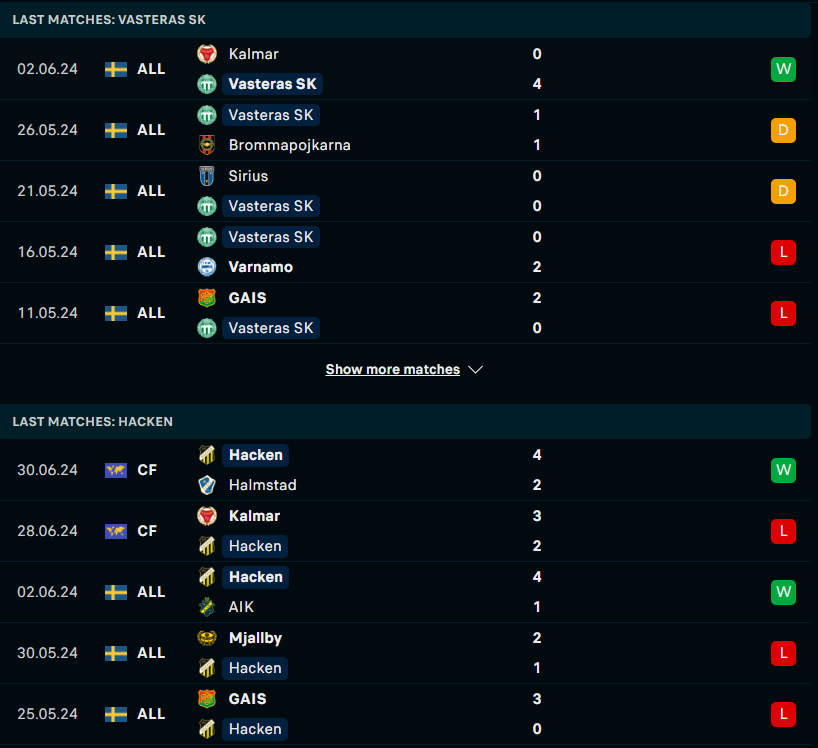Click GAIS crest in the 11.05.24 match
This screenshot has width=818, height=748.
click(207, 298)
